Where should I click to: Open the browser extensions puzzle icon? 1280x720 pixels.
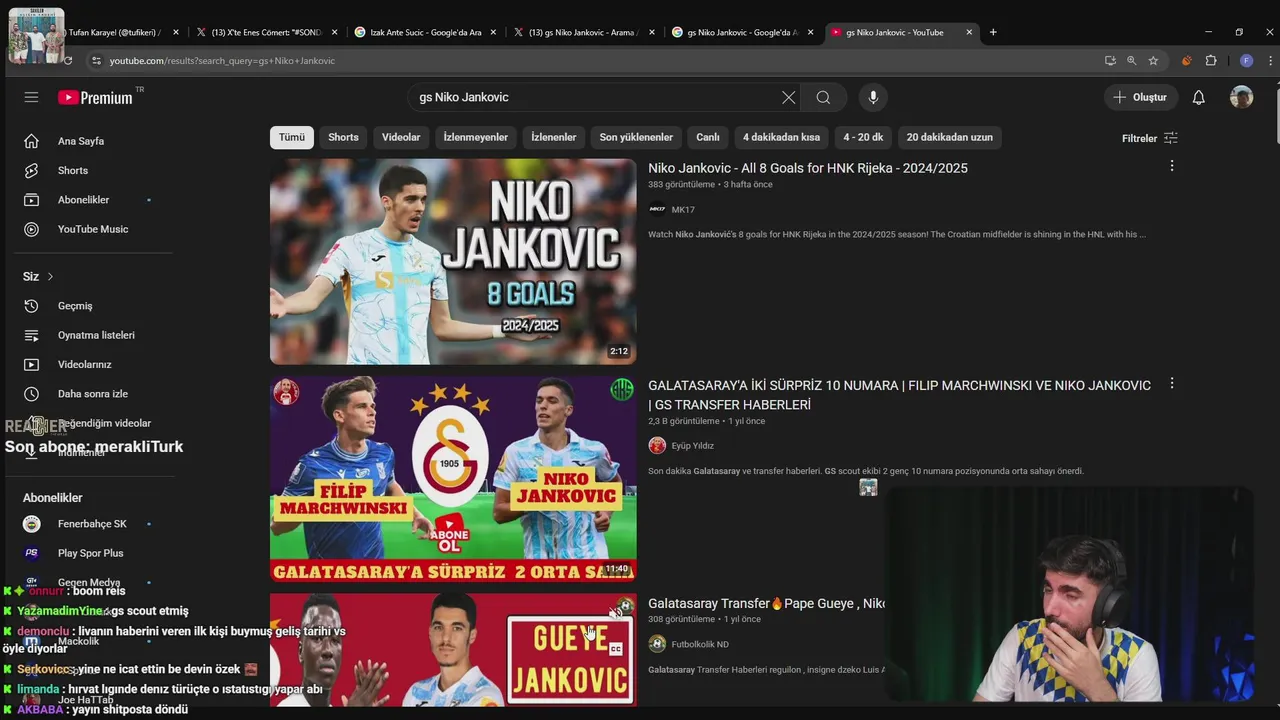point(1211,61)
